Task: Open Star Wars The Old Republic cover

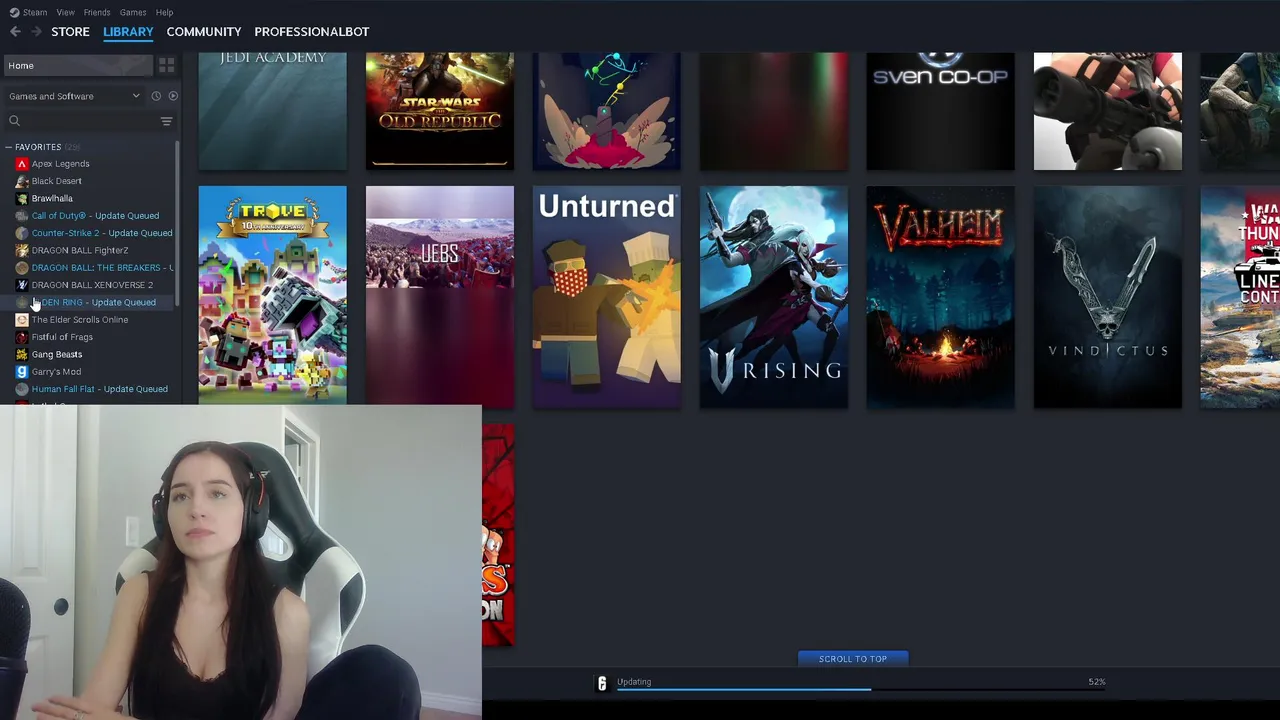Action: click(440, 111)
